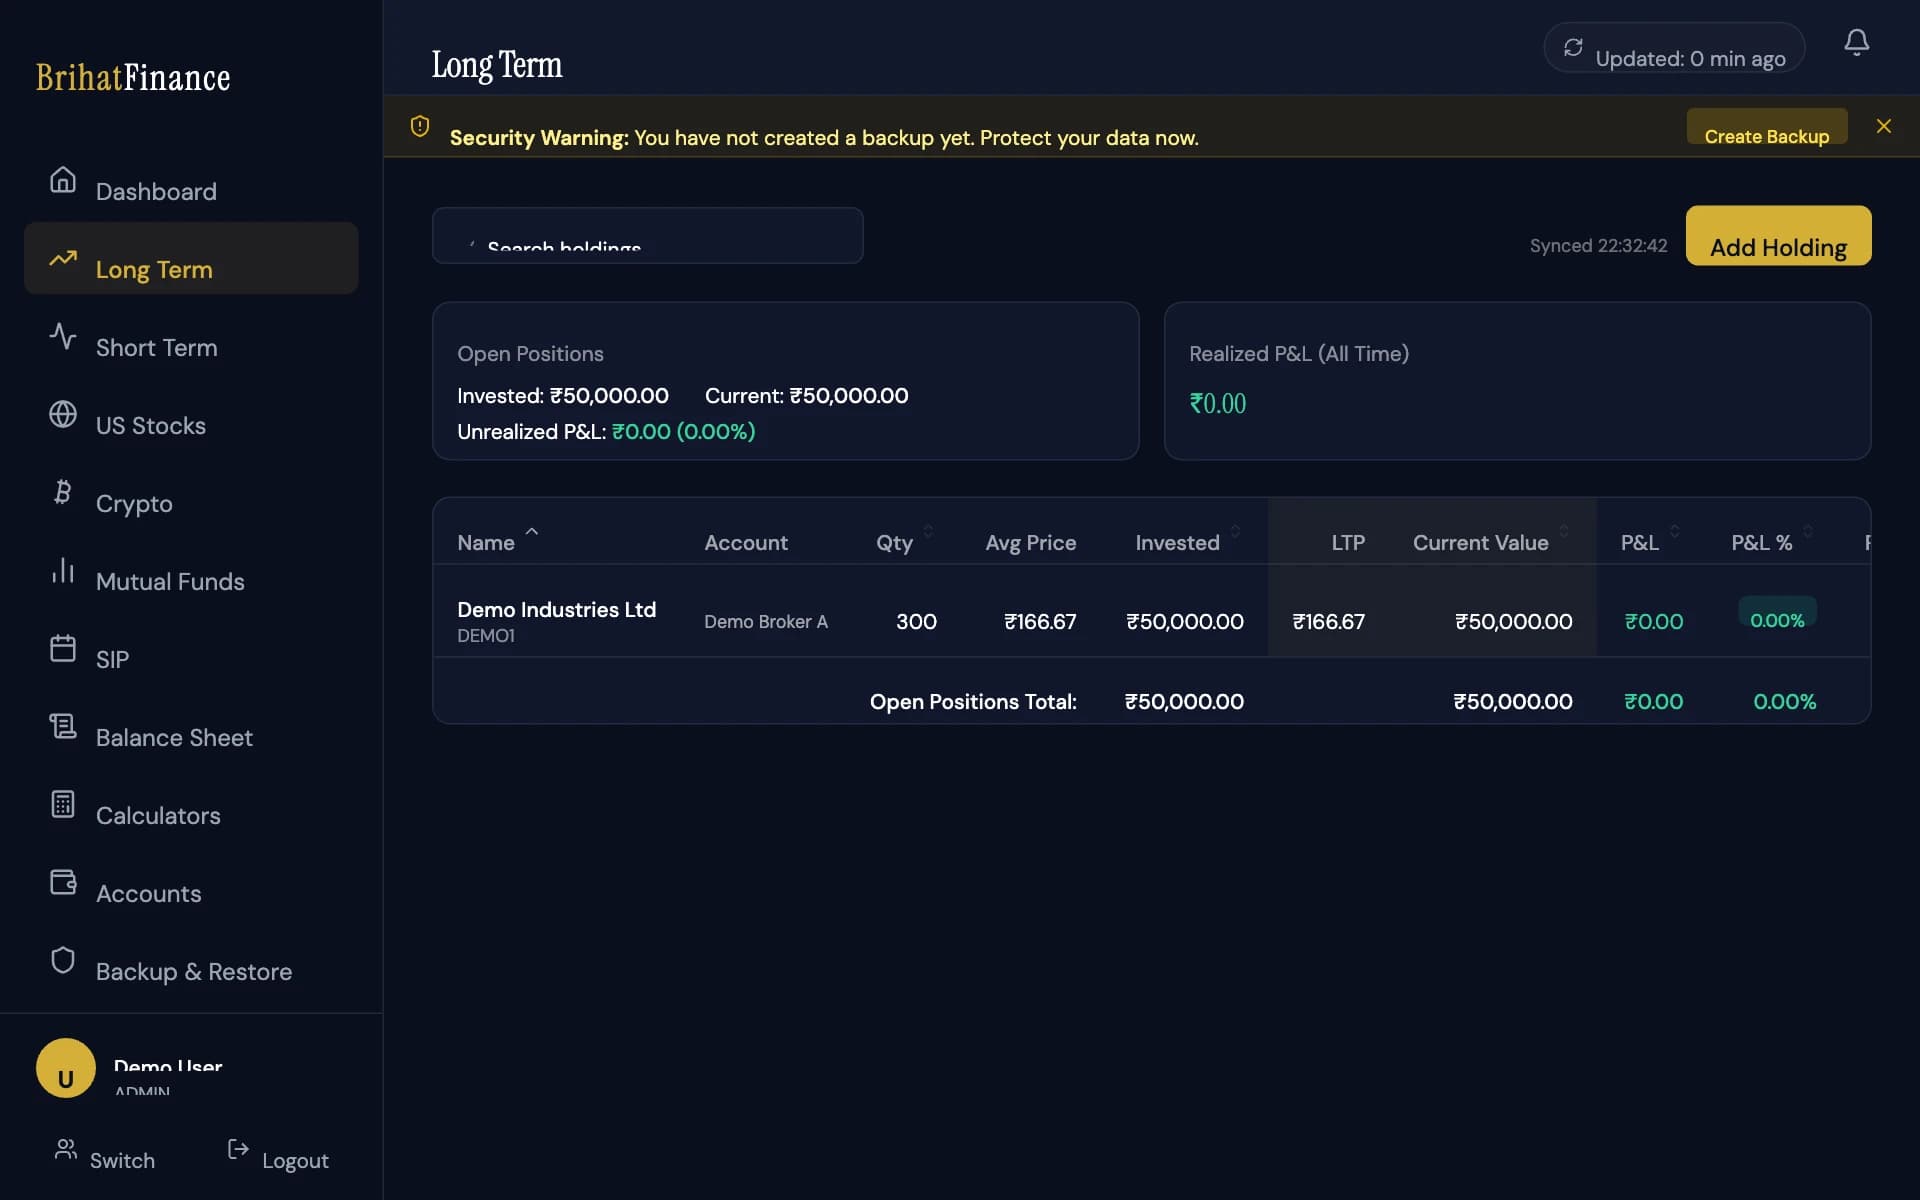Click the Logout link
Screen dimensions: 1920x1200
click(278, 1152)
